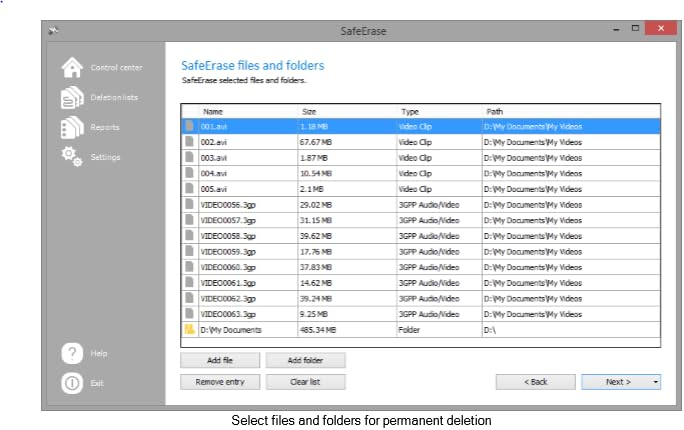Click the 10.54 MB size cell
Image resolution: width=684 pixels, height=430 pixels.
316,174
